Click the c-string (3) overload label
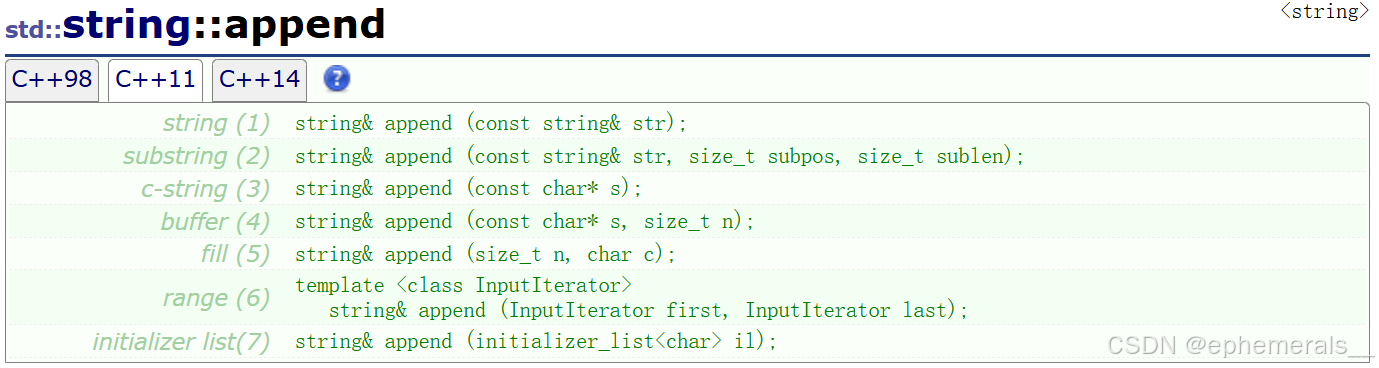The height and width of the screenshot is (368, 1379). coord(206,189)
